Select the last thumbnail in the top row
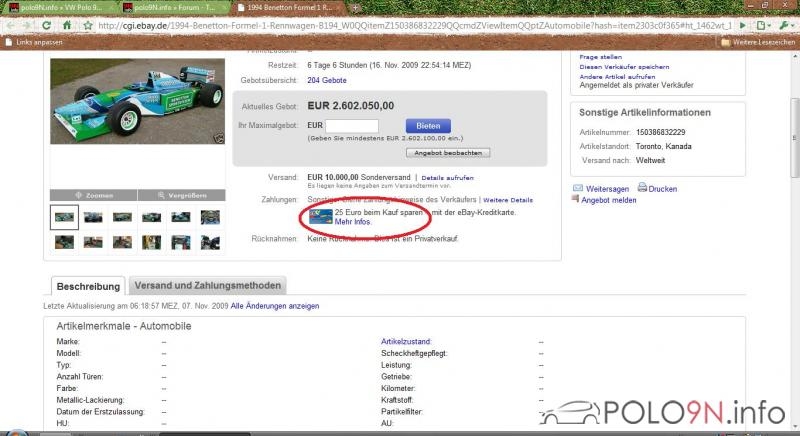 coord(210,217)
